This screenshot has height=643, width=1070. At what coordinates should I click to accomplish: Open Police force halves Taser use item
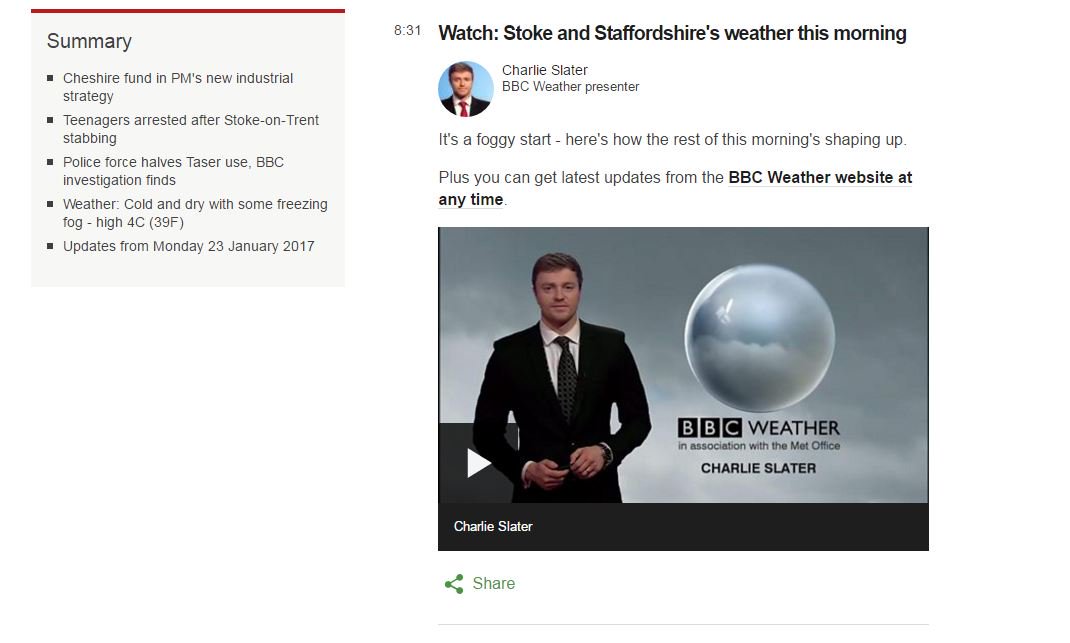[x=173, y=171]
